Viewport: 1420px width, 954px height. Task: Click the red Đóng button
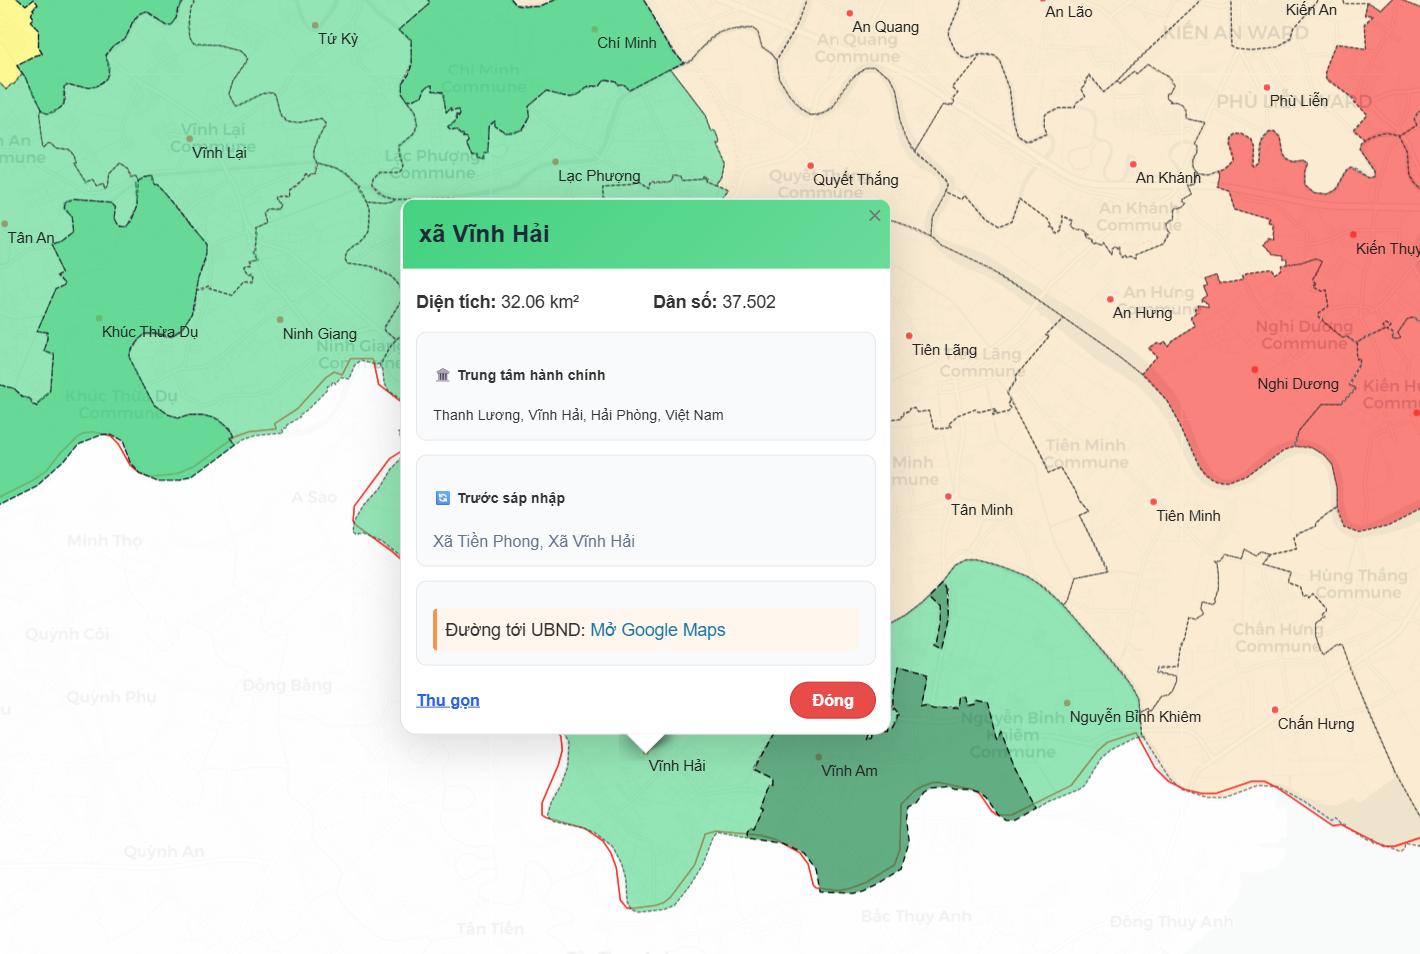(832, 700)
